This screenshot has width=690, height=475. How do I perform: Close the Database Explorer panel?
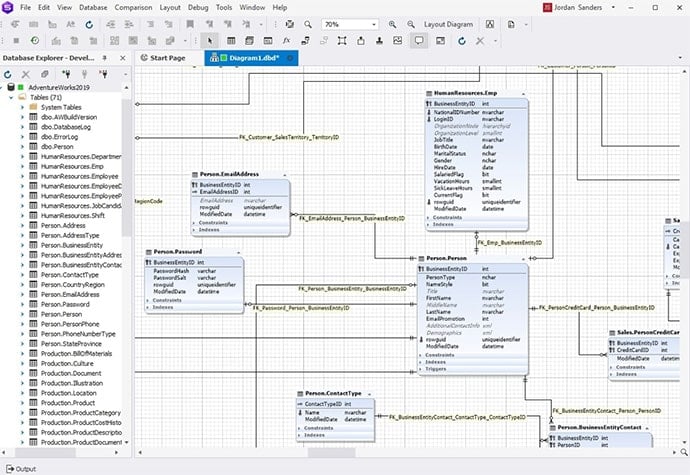(x=123, y=58)
